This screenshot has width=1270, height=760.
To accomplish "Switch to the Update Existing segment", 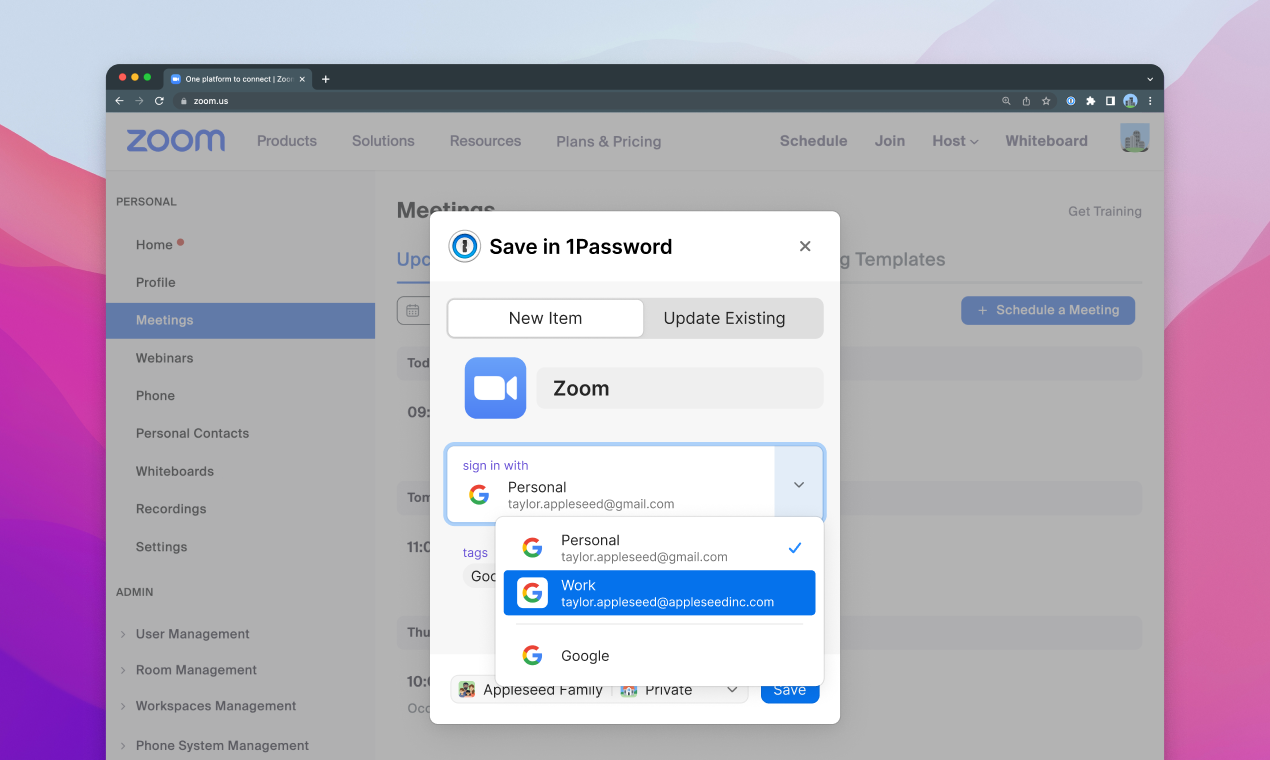I will [724, 318].
